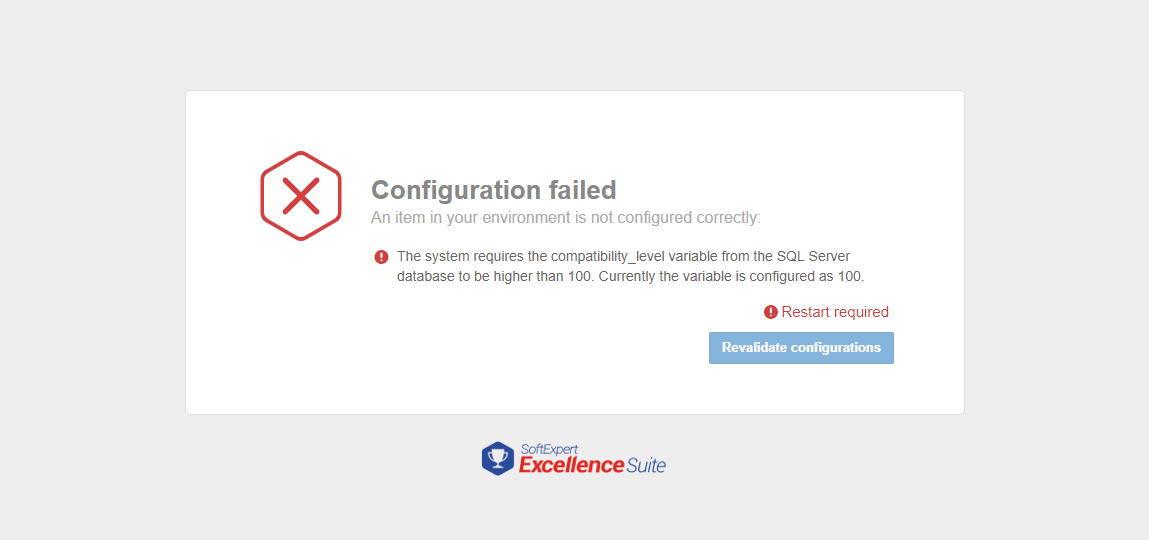Click the word 'failed' in the heading

[582, 190]
